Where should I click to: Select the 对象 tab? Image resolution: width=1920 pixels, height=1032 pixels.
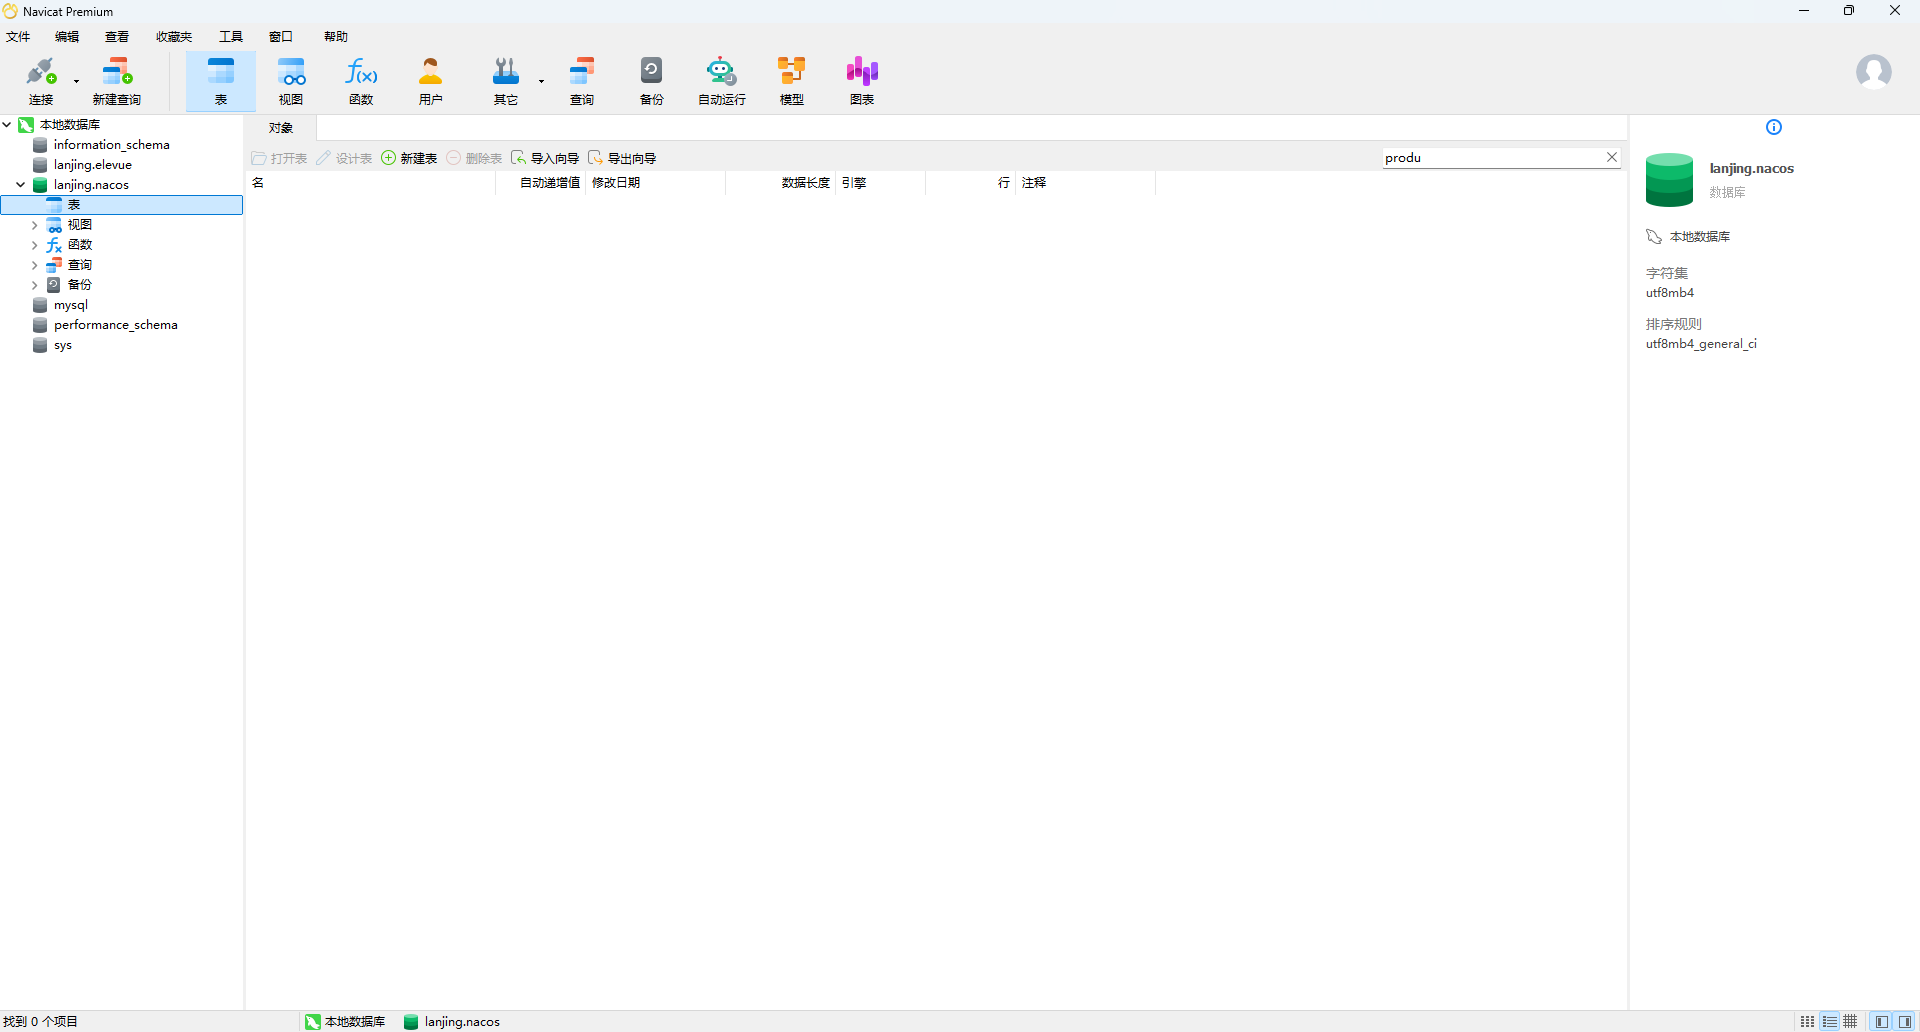[281, 128]
